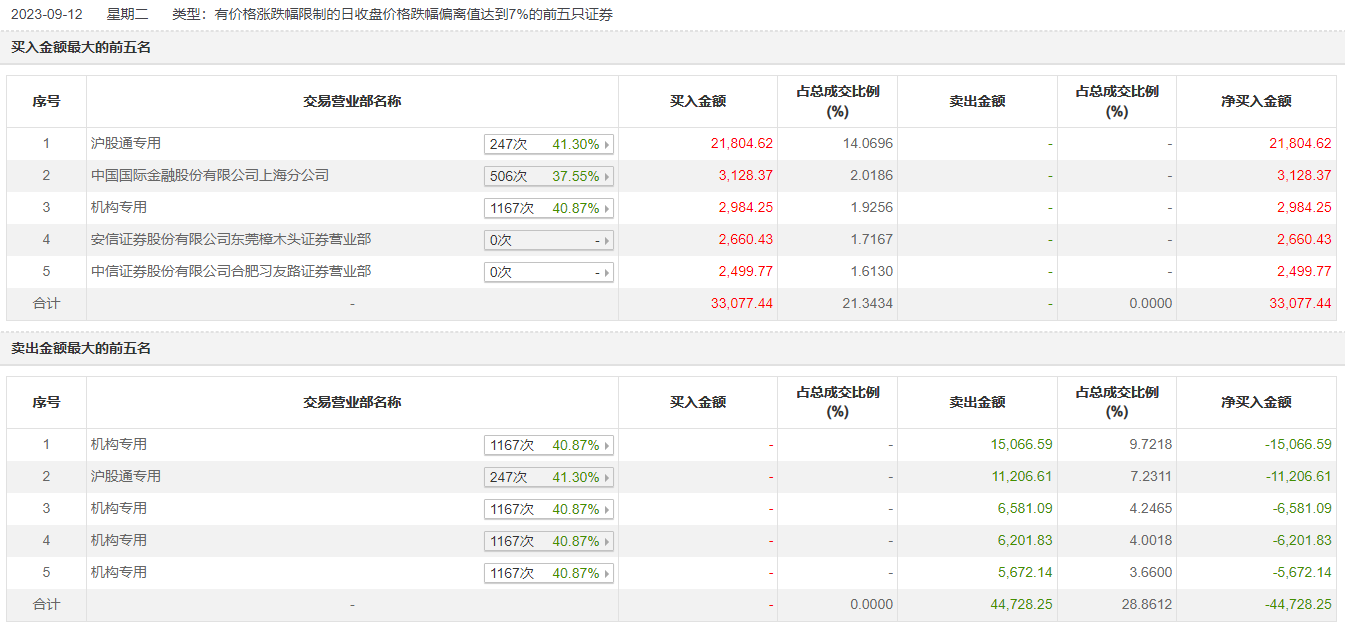Viewport: 1345px width, 628px height.
Task: Click the 15,066.59 sell amount cell
Action: (x=1021, y=445)
